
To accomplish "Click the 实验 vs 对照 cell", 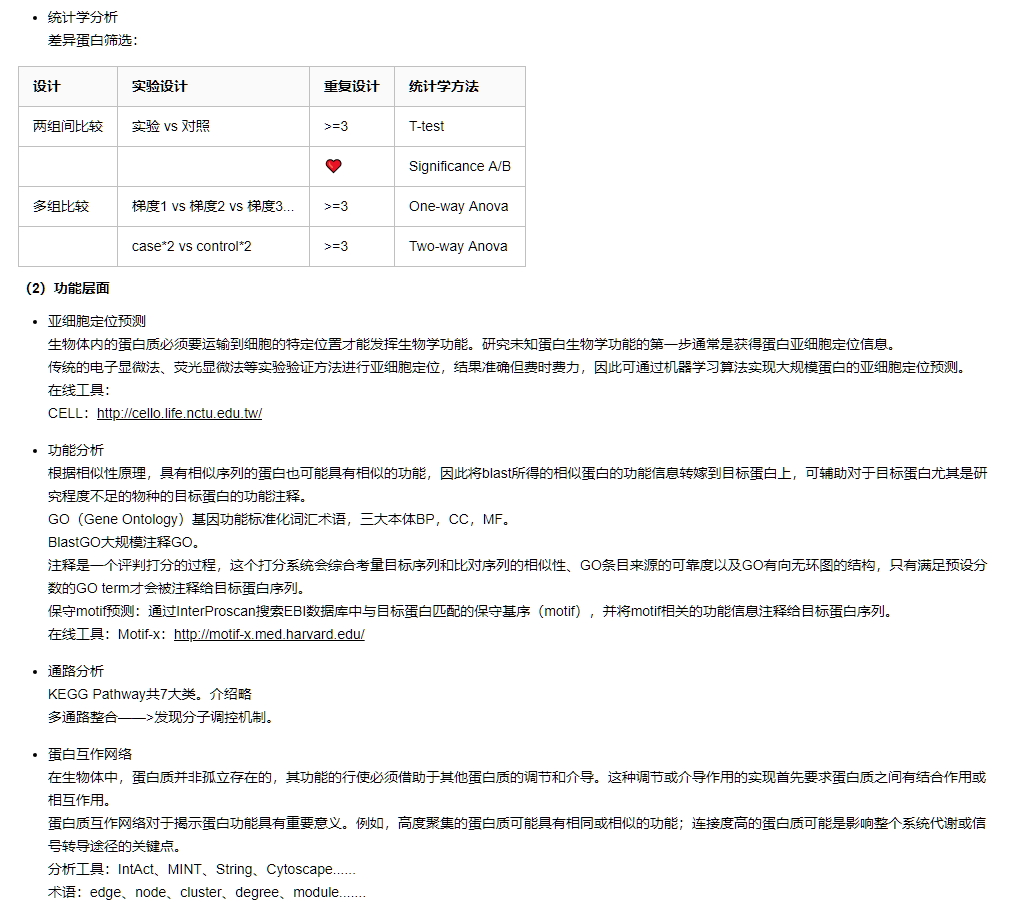I will pos(170,127).
